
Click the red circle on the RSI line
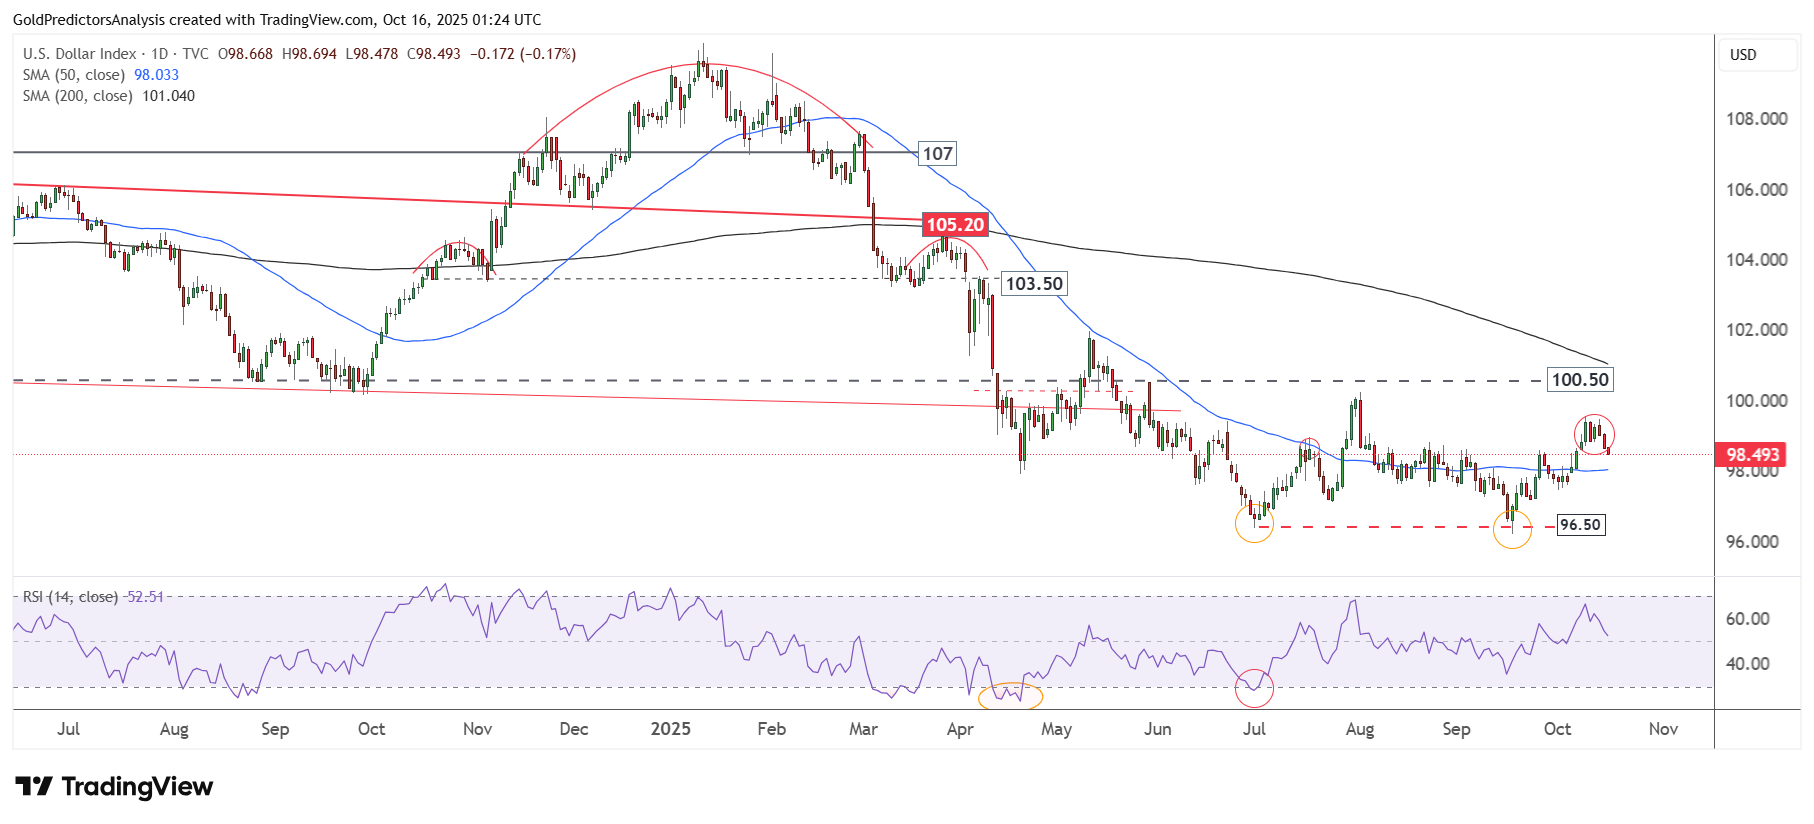(x=1254, y=687)
